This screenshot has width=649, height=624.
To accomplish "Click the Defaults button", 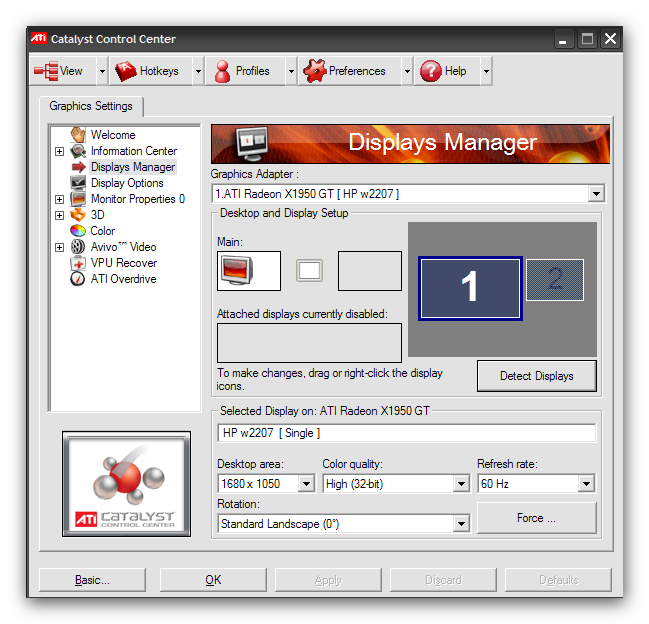I will [558, 580].
